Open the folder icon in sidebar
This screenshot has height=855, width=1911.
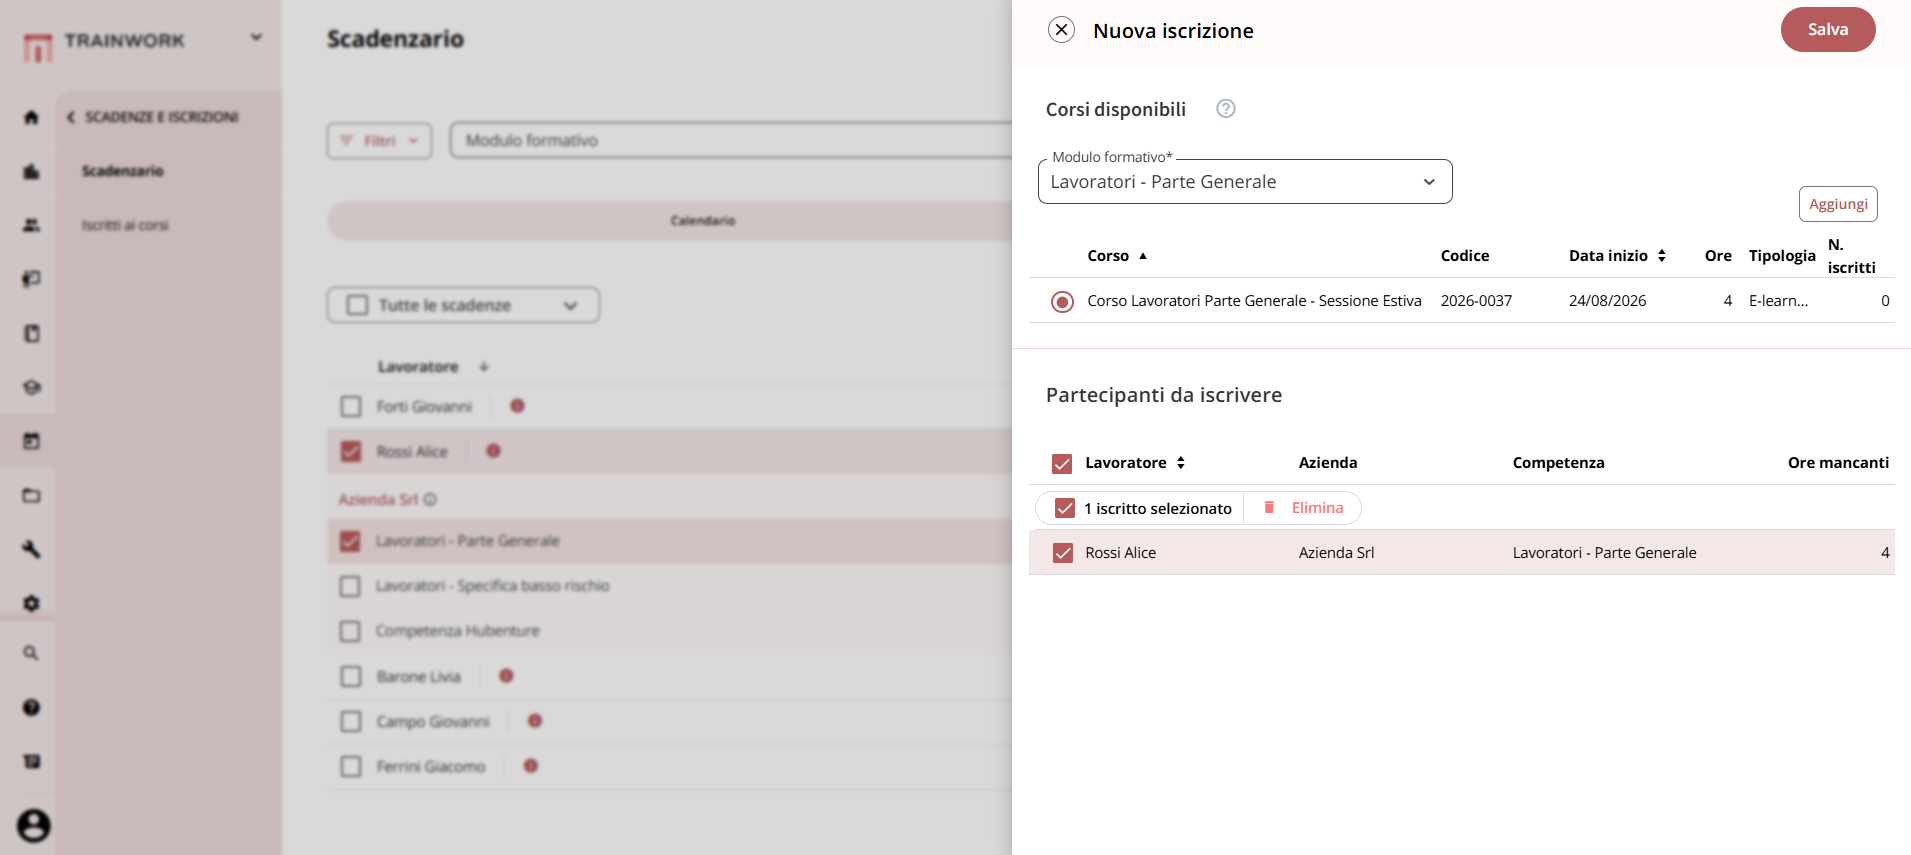31,495
